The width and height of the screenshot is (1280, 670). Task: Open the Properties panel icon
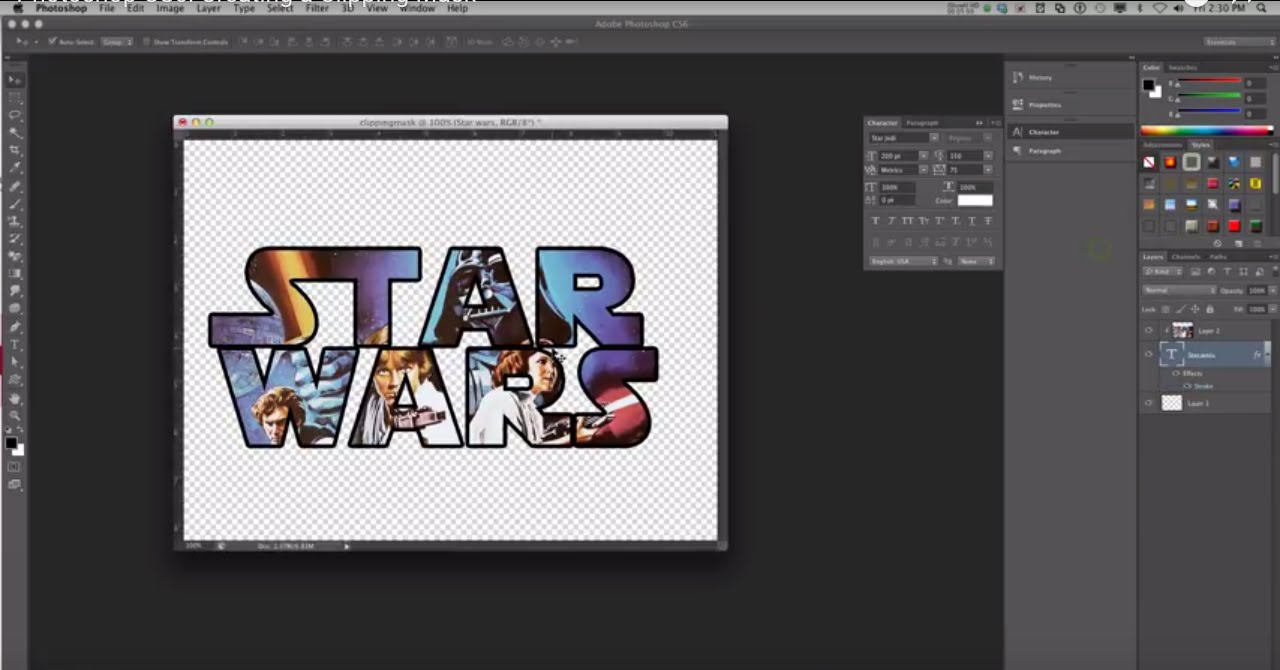pos(1018,104)
